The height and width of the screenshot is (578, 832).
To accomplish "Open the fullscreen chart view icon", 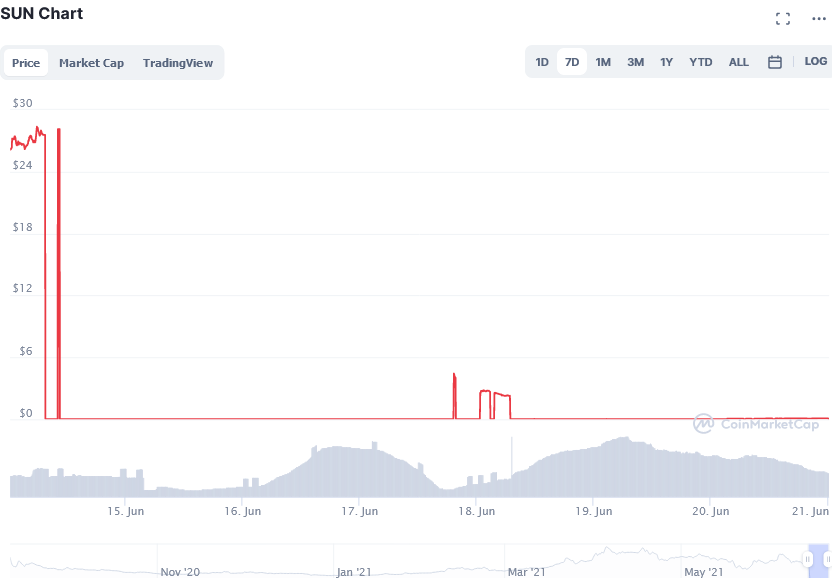I will click(783, 19).
